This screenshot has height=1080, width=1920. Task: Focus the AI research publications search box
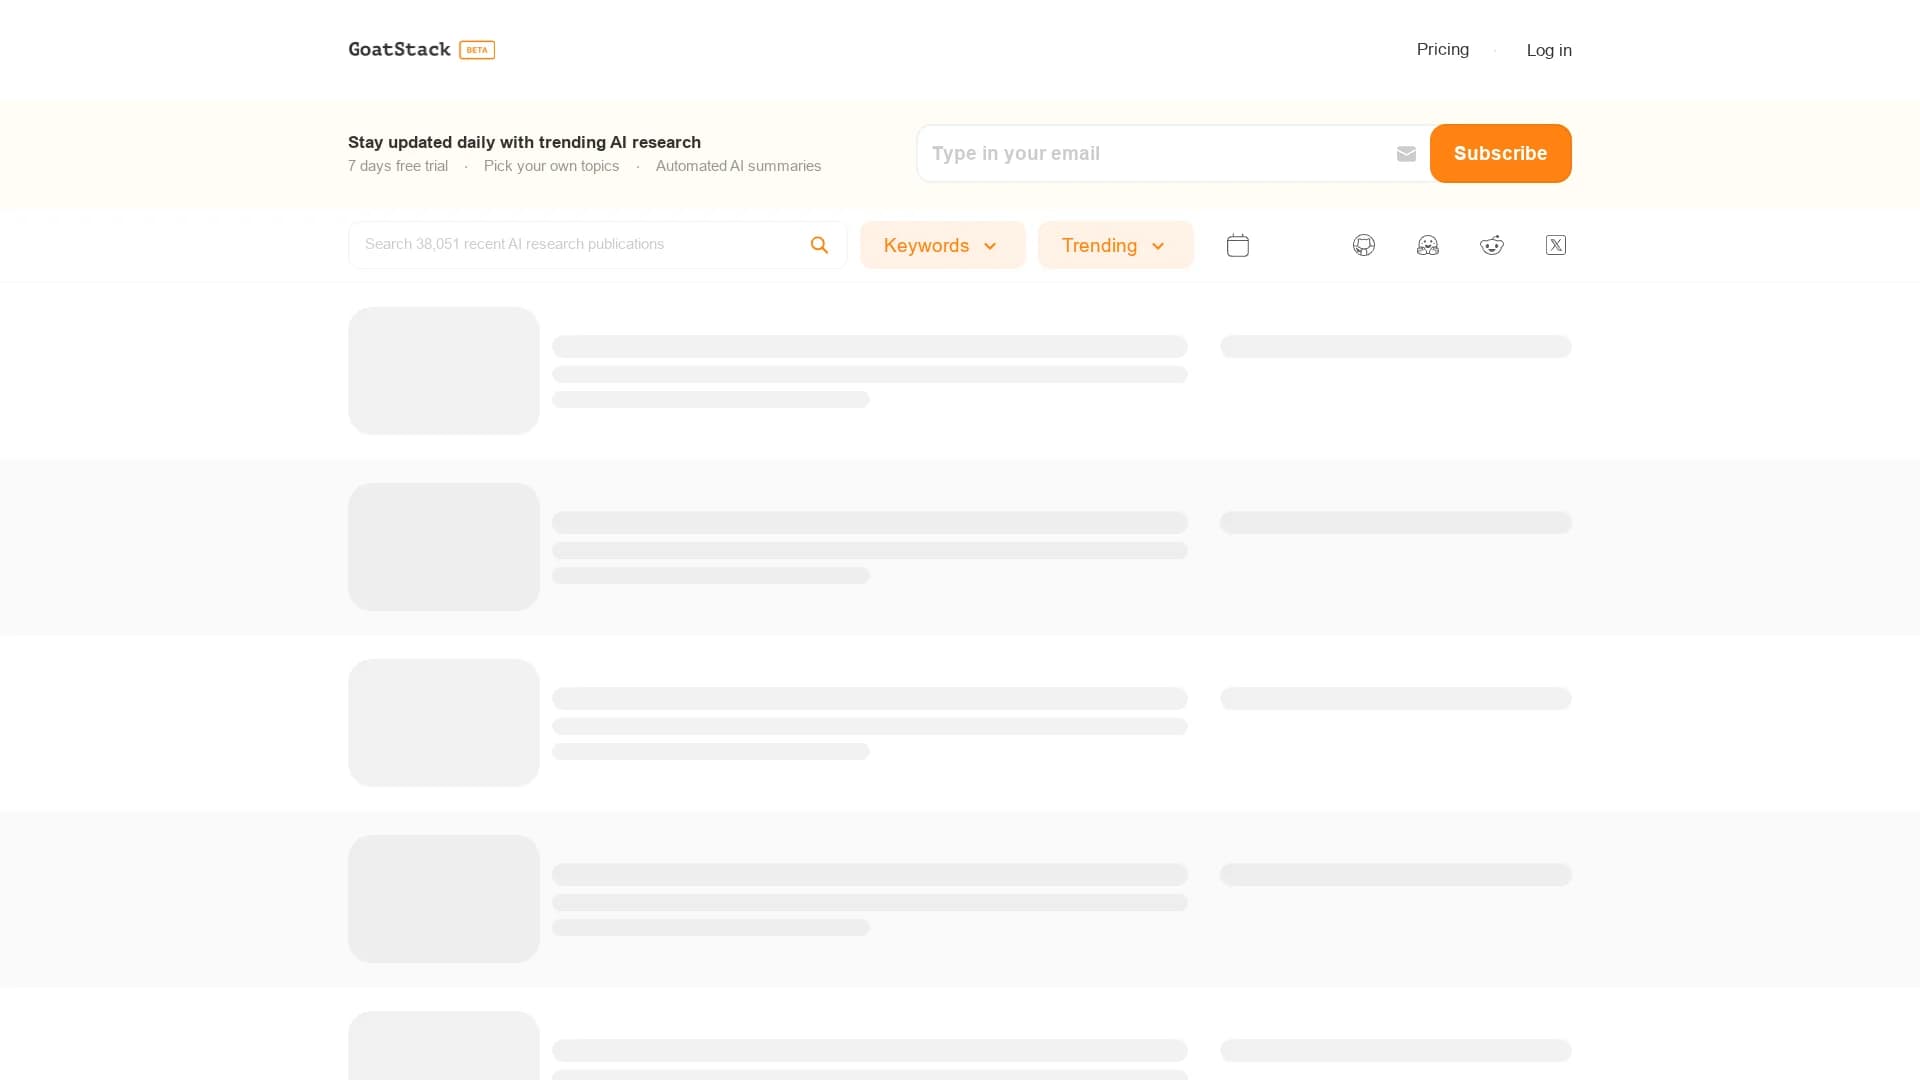click(597, 245)
